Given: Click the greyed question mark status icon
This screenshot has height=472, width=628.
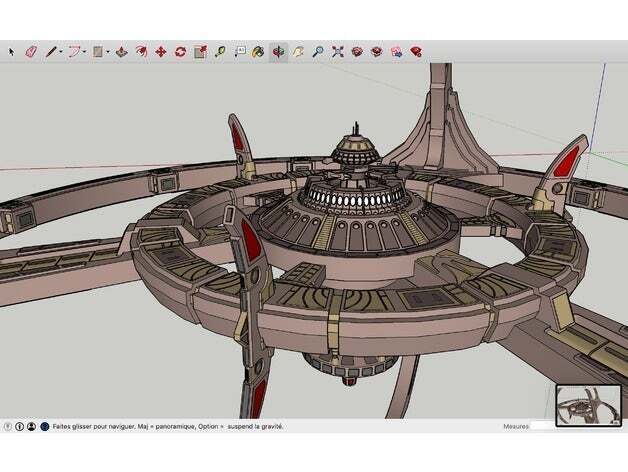Looking at the screenshot, I should pyautogui.click(x=8, y=427).
